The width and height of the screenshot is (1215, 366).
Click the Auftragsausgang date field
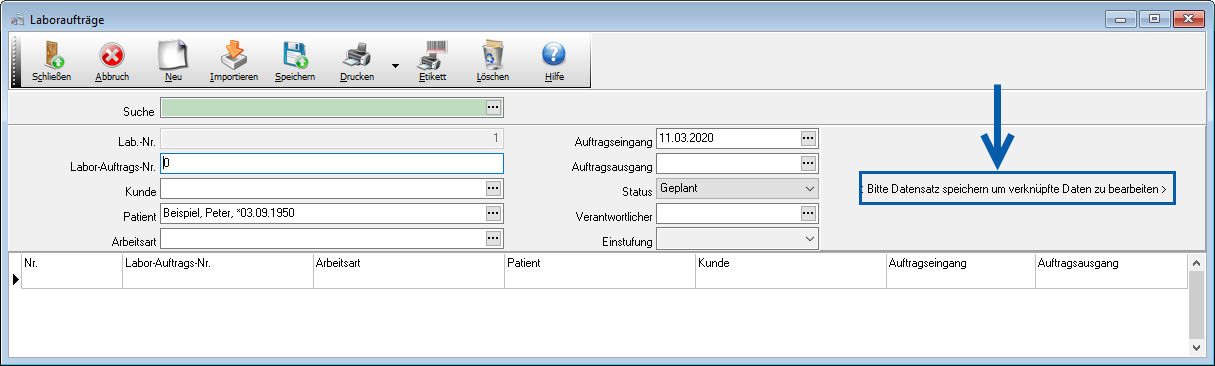point(729,162)
